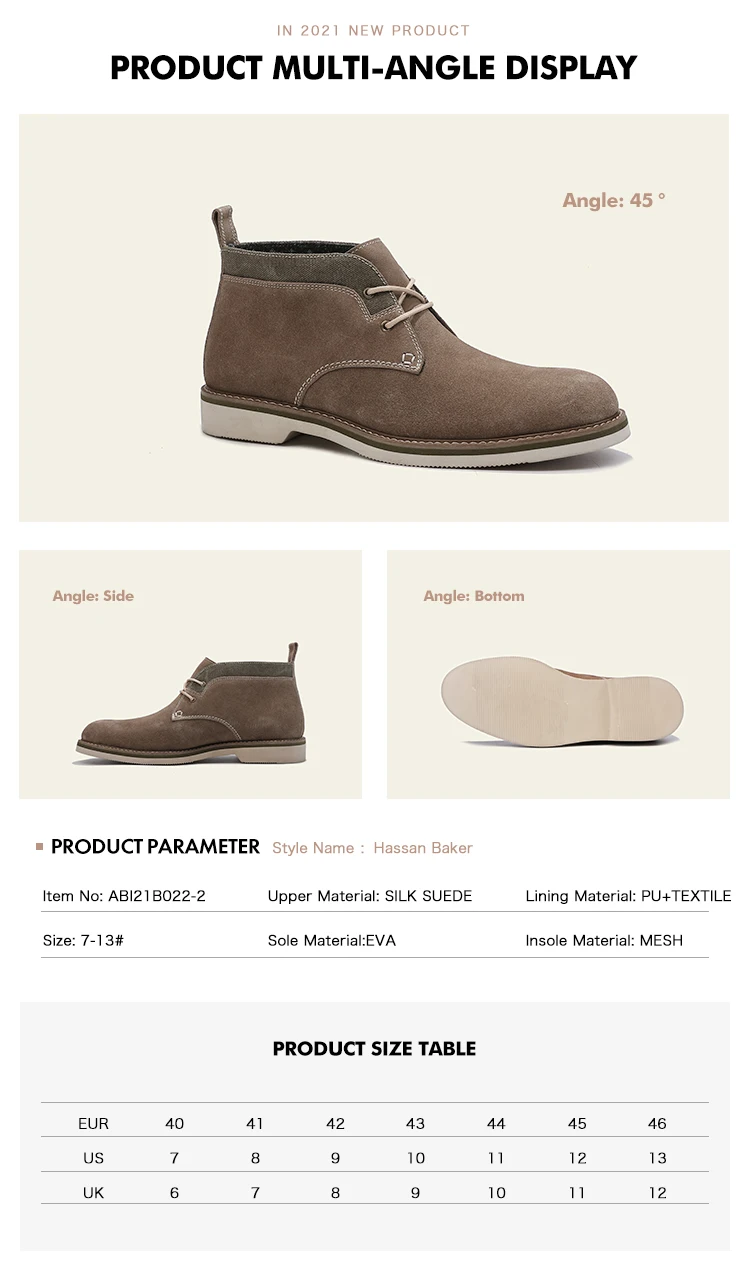
Task: Click Item No: ABI21B022-2
Action: (124, 896)
